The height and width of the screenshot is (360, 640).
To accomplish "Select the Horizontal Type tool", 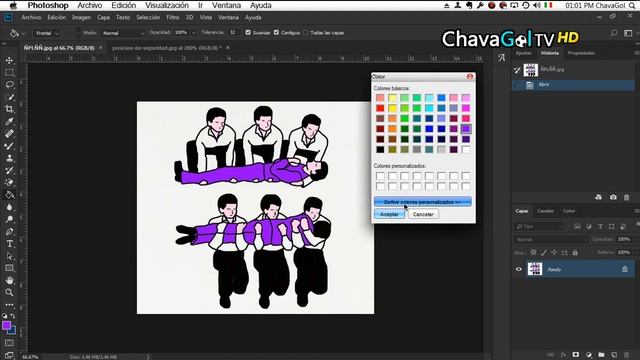I will tap(9, 244).
